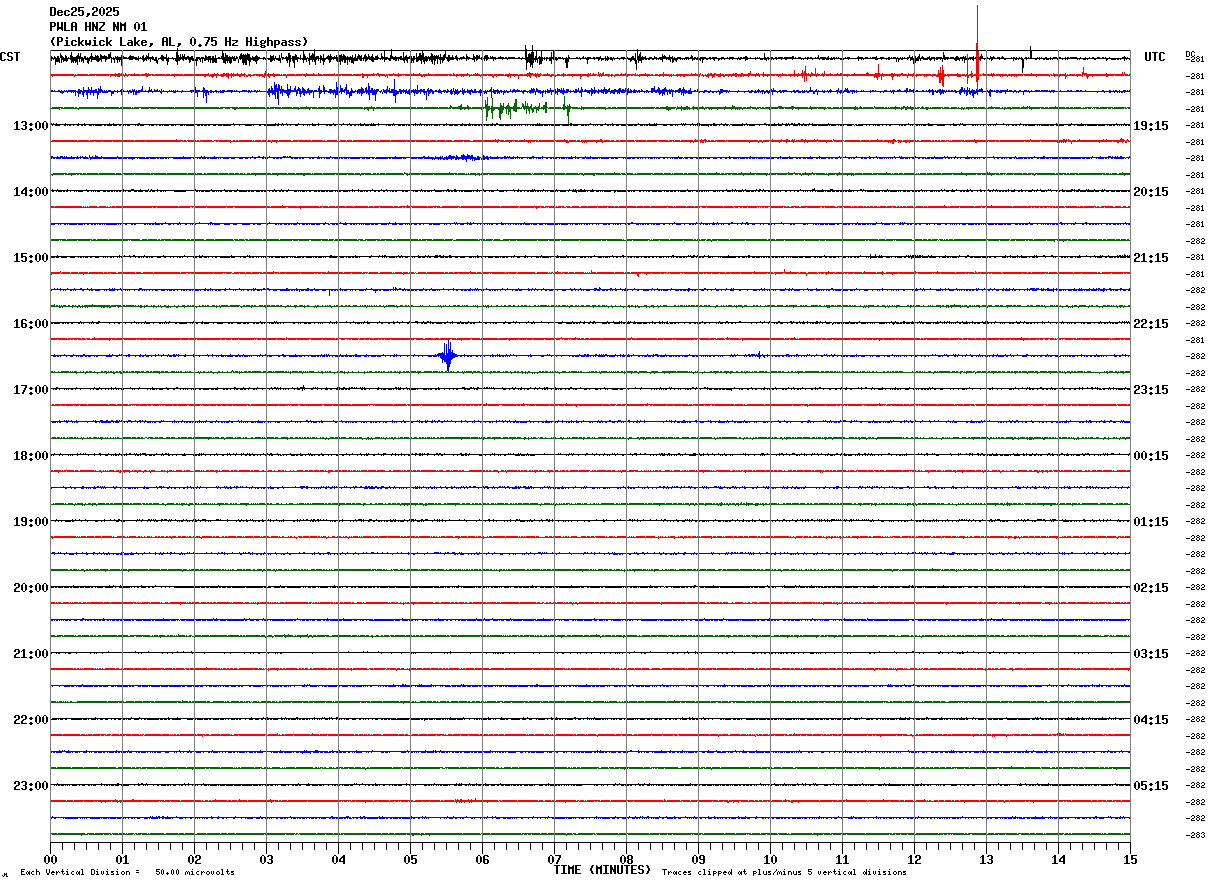The width and height of the screenshot is (1210, 886).
Task: Click the 10 minute tick label
Action: [x=770, y=859]
